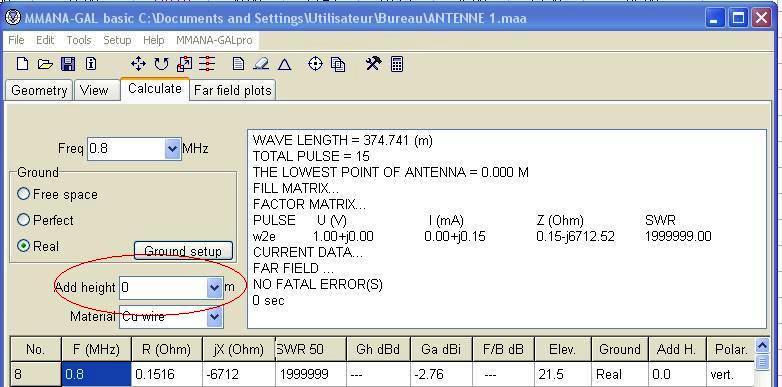
Task: Click the -6712 reactance cell
Action: point(239,374)
